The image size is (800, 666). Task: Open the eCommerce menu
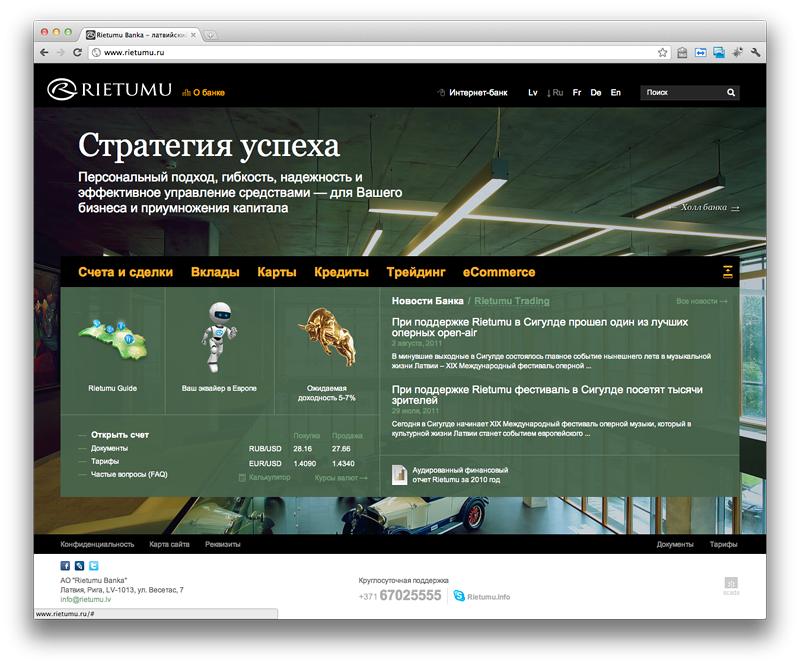click(x=499, y=272)
